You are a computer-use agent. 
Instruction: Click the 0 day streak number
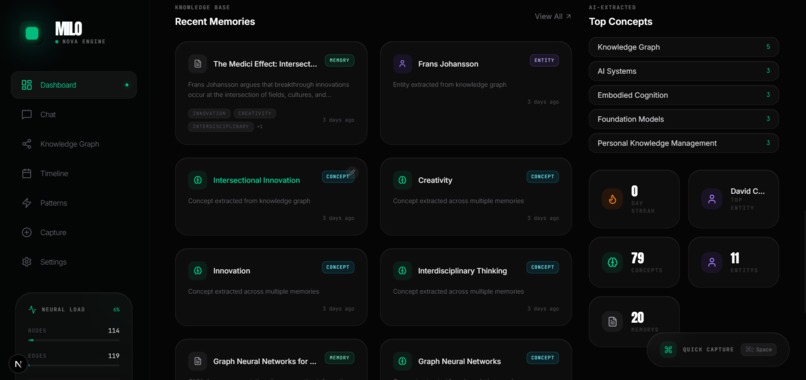tap(634, 191)
